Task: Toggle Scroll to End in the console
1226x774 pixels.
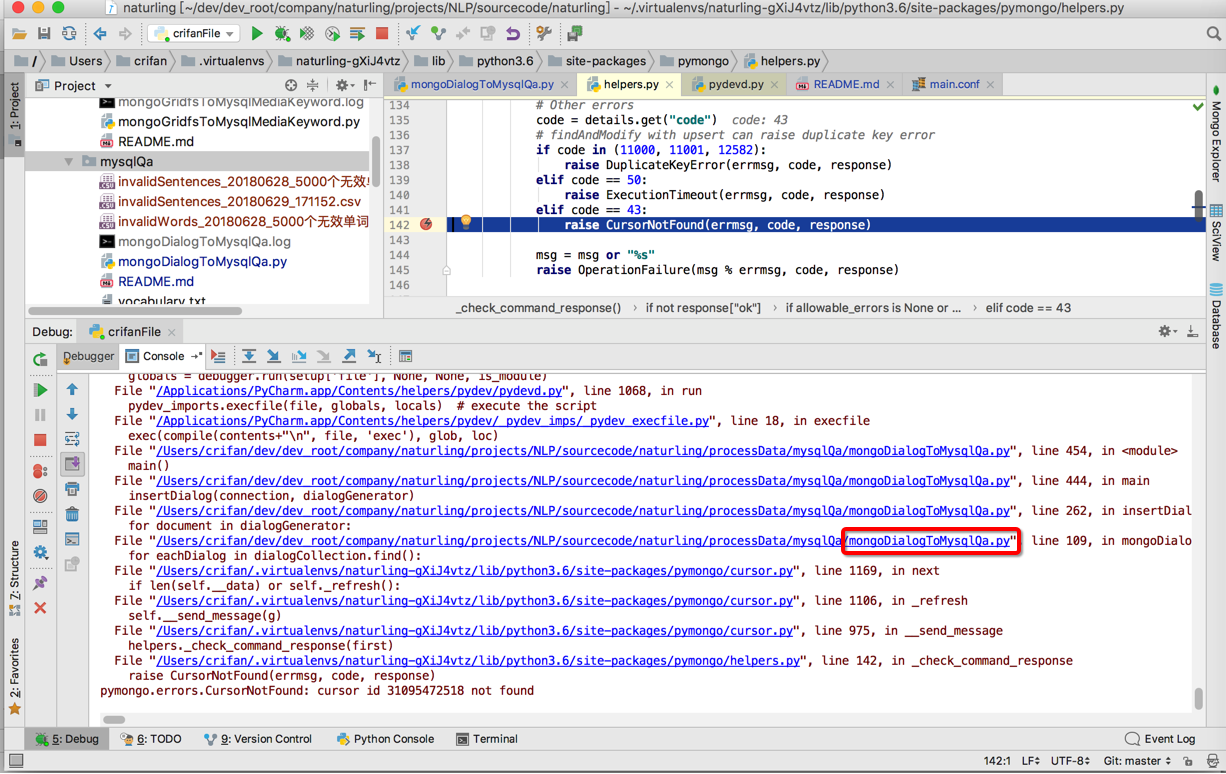Action: 72,464
